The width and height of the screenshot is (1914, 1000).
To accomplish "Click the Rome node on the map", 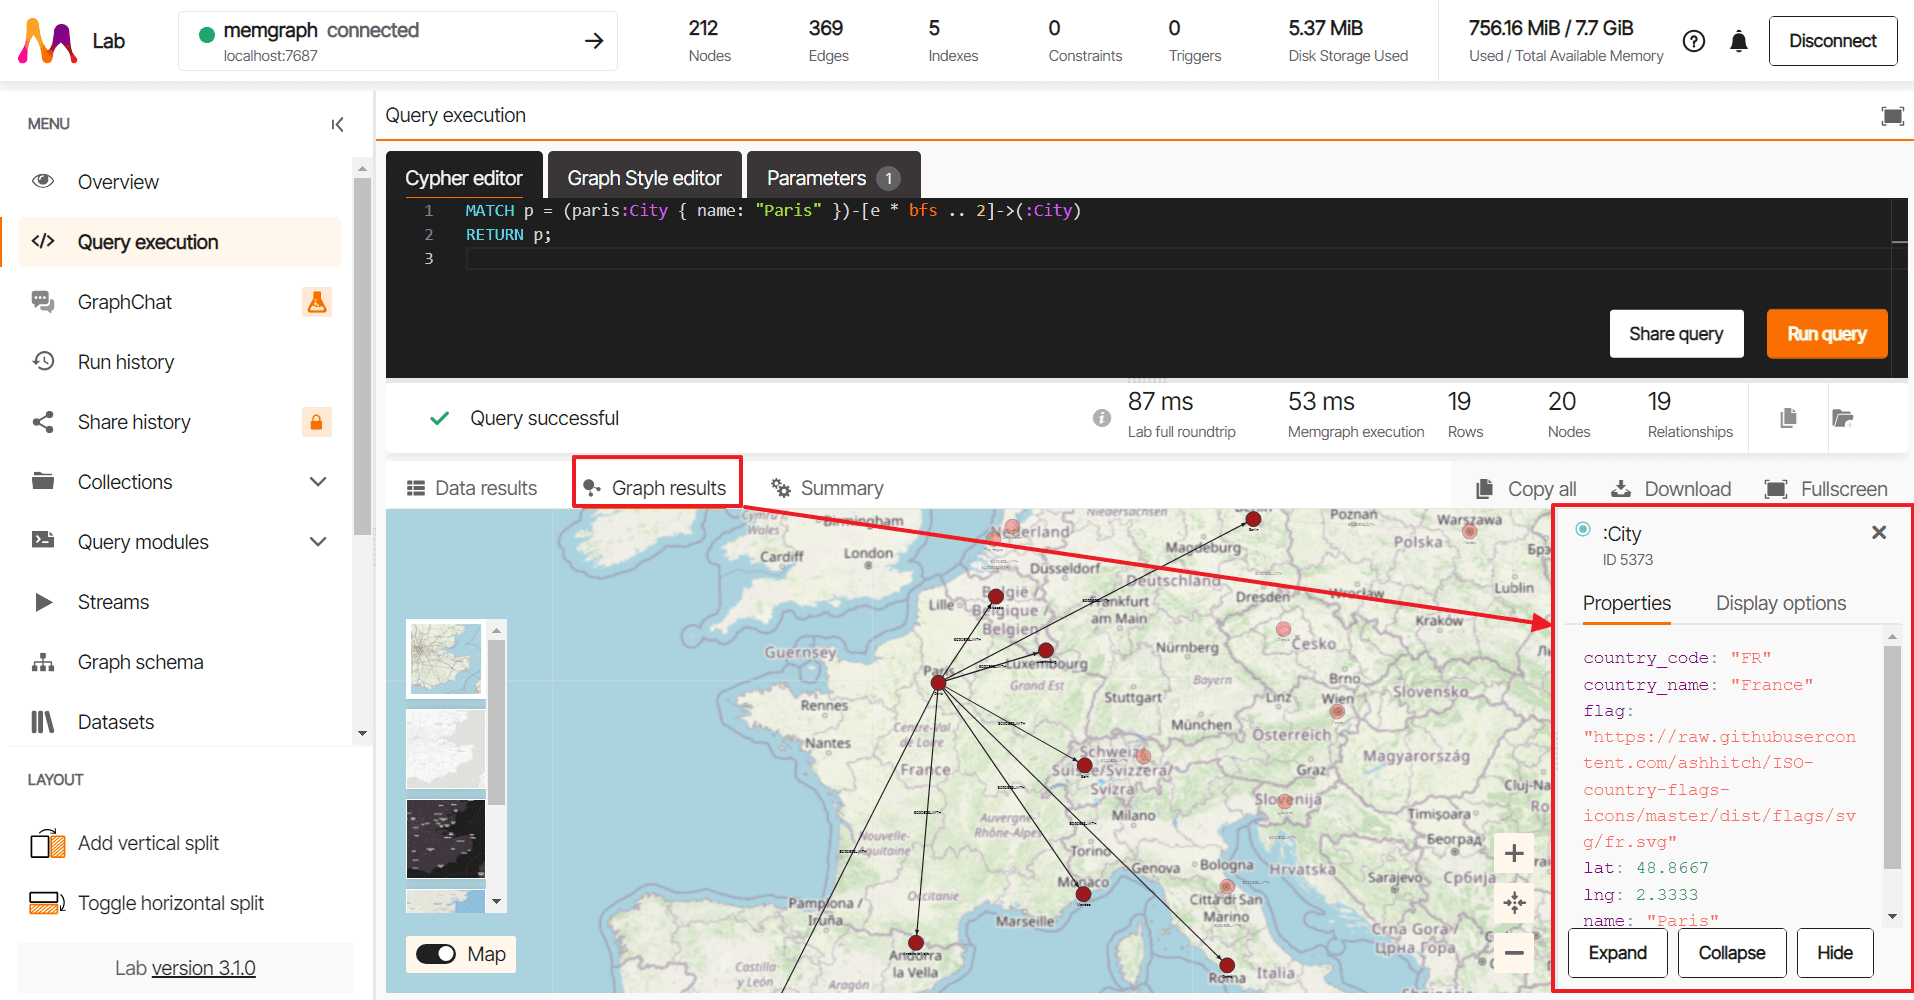I will coord(1227,965).
